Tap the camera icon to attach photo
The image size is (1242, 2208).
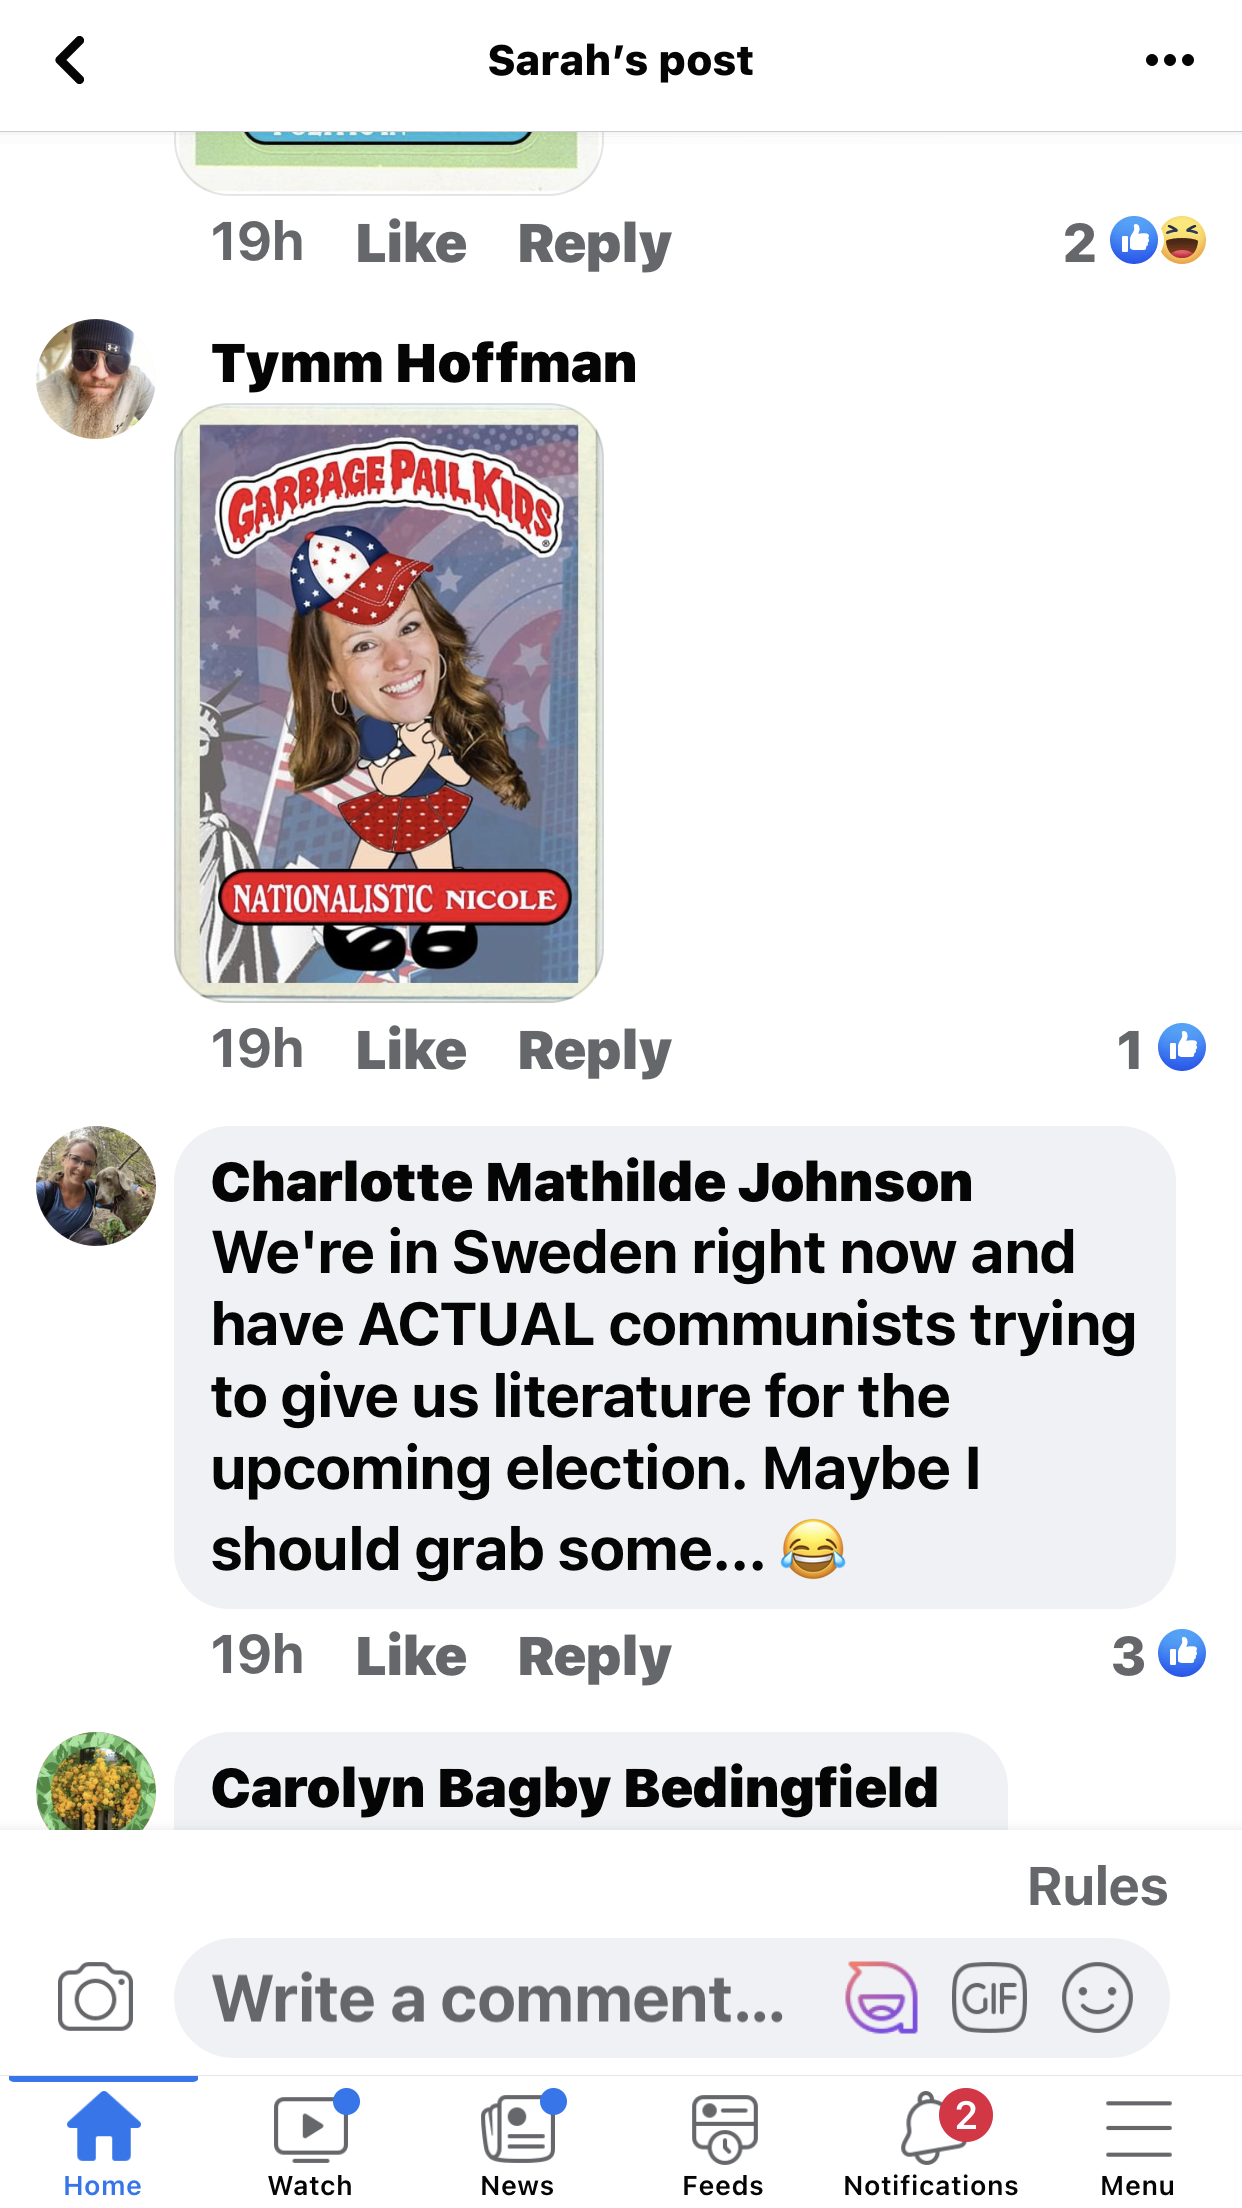tap(95, 1997)
